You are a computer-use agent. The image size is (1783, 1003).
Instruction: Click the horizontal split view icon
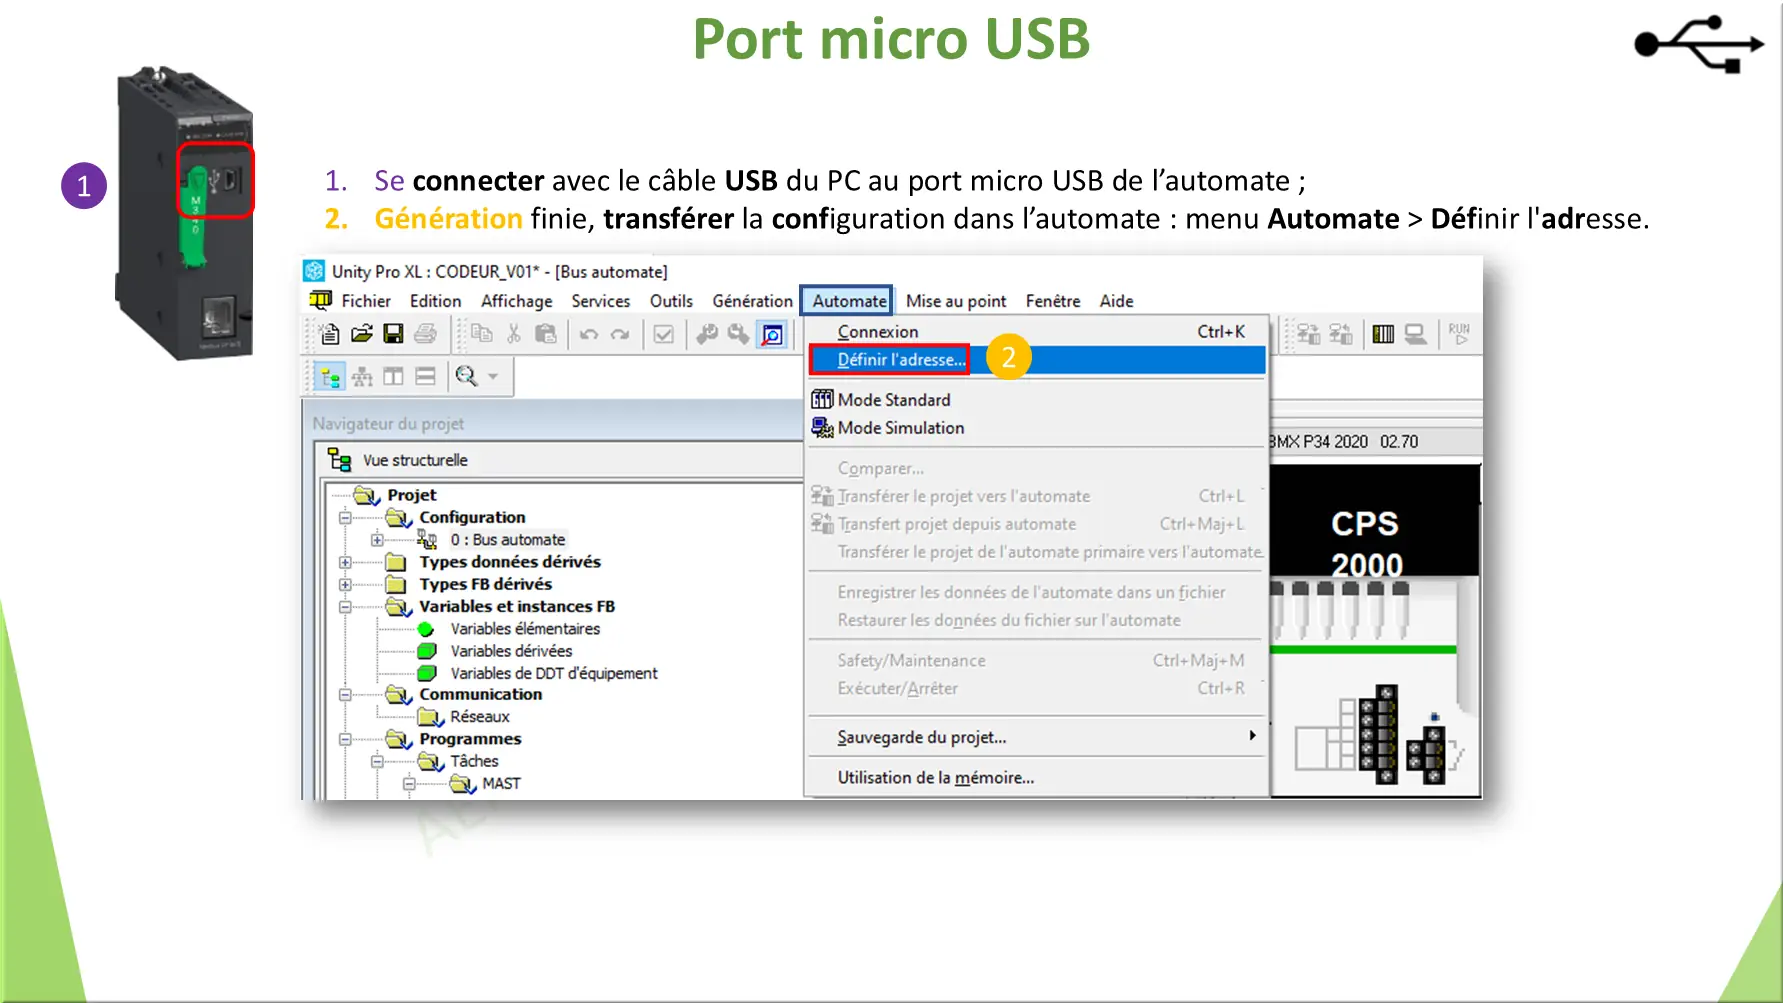pyautogui.click(x=426, y=377)
